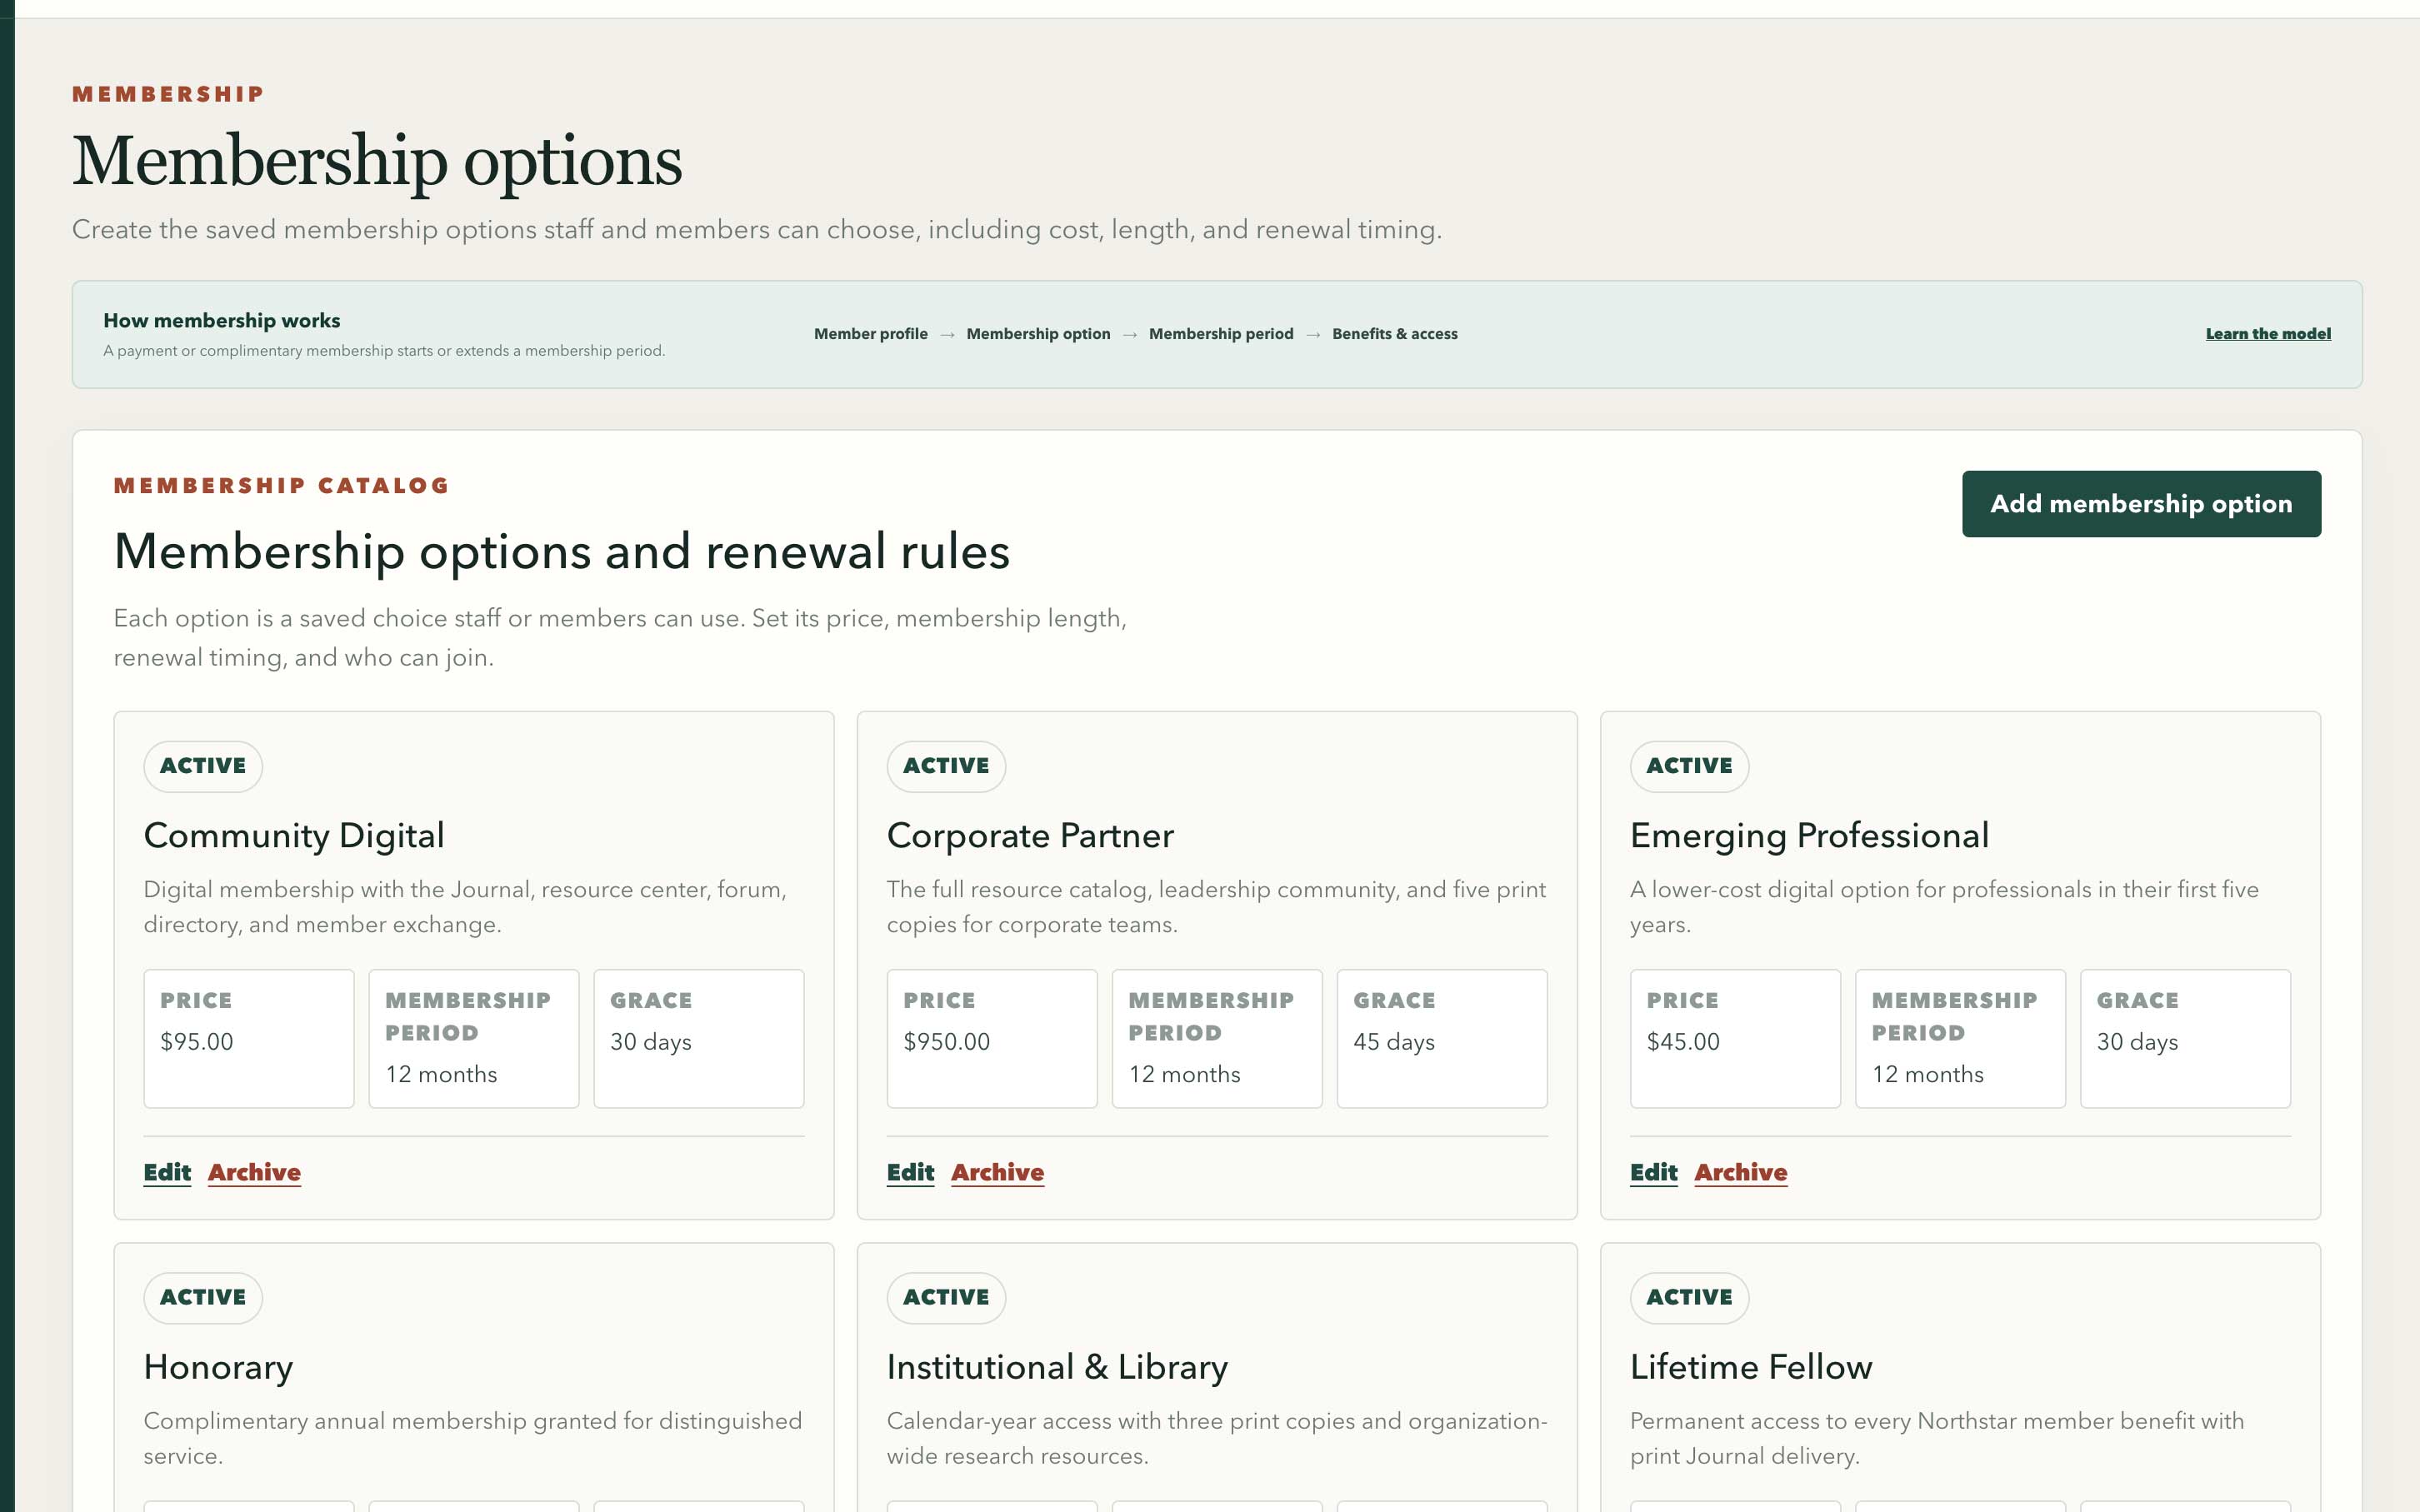Archive the Corporate Partner option
The image size is (2420, 1512).
click(997, 1172)
